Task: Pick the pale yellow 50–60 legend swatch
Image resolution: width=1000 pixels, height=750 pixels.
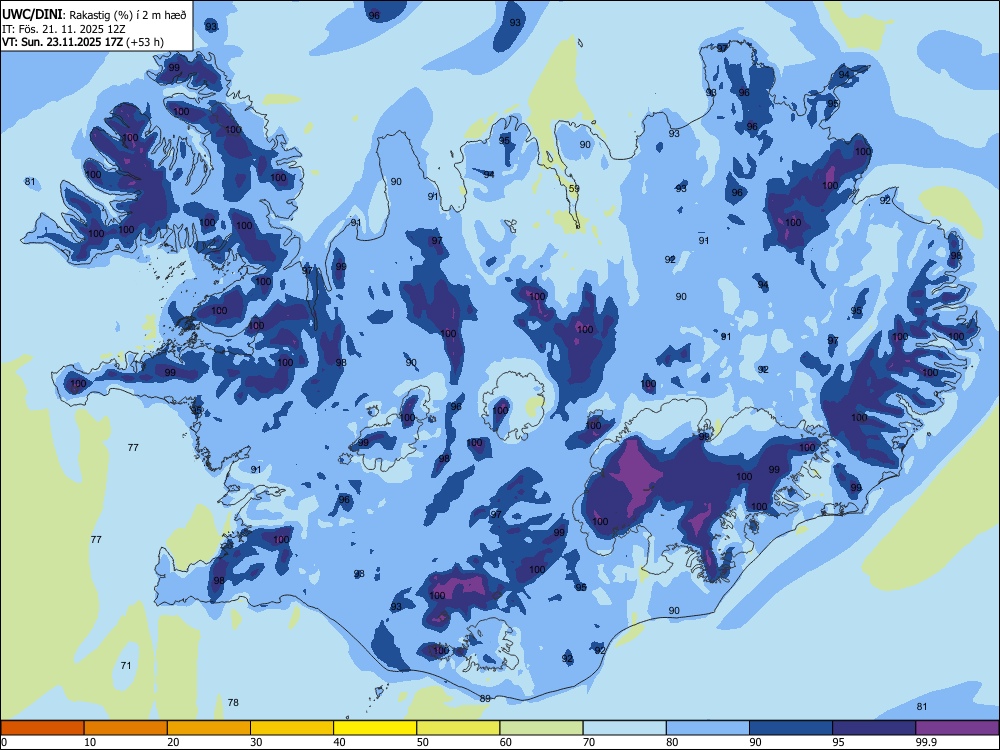Action: tap(459, 728)
